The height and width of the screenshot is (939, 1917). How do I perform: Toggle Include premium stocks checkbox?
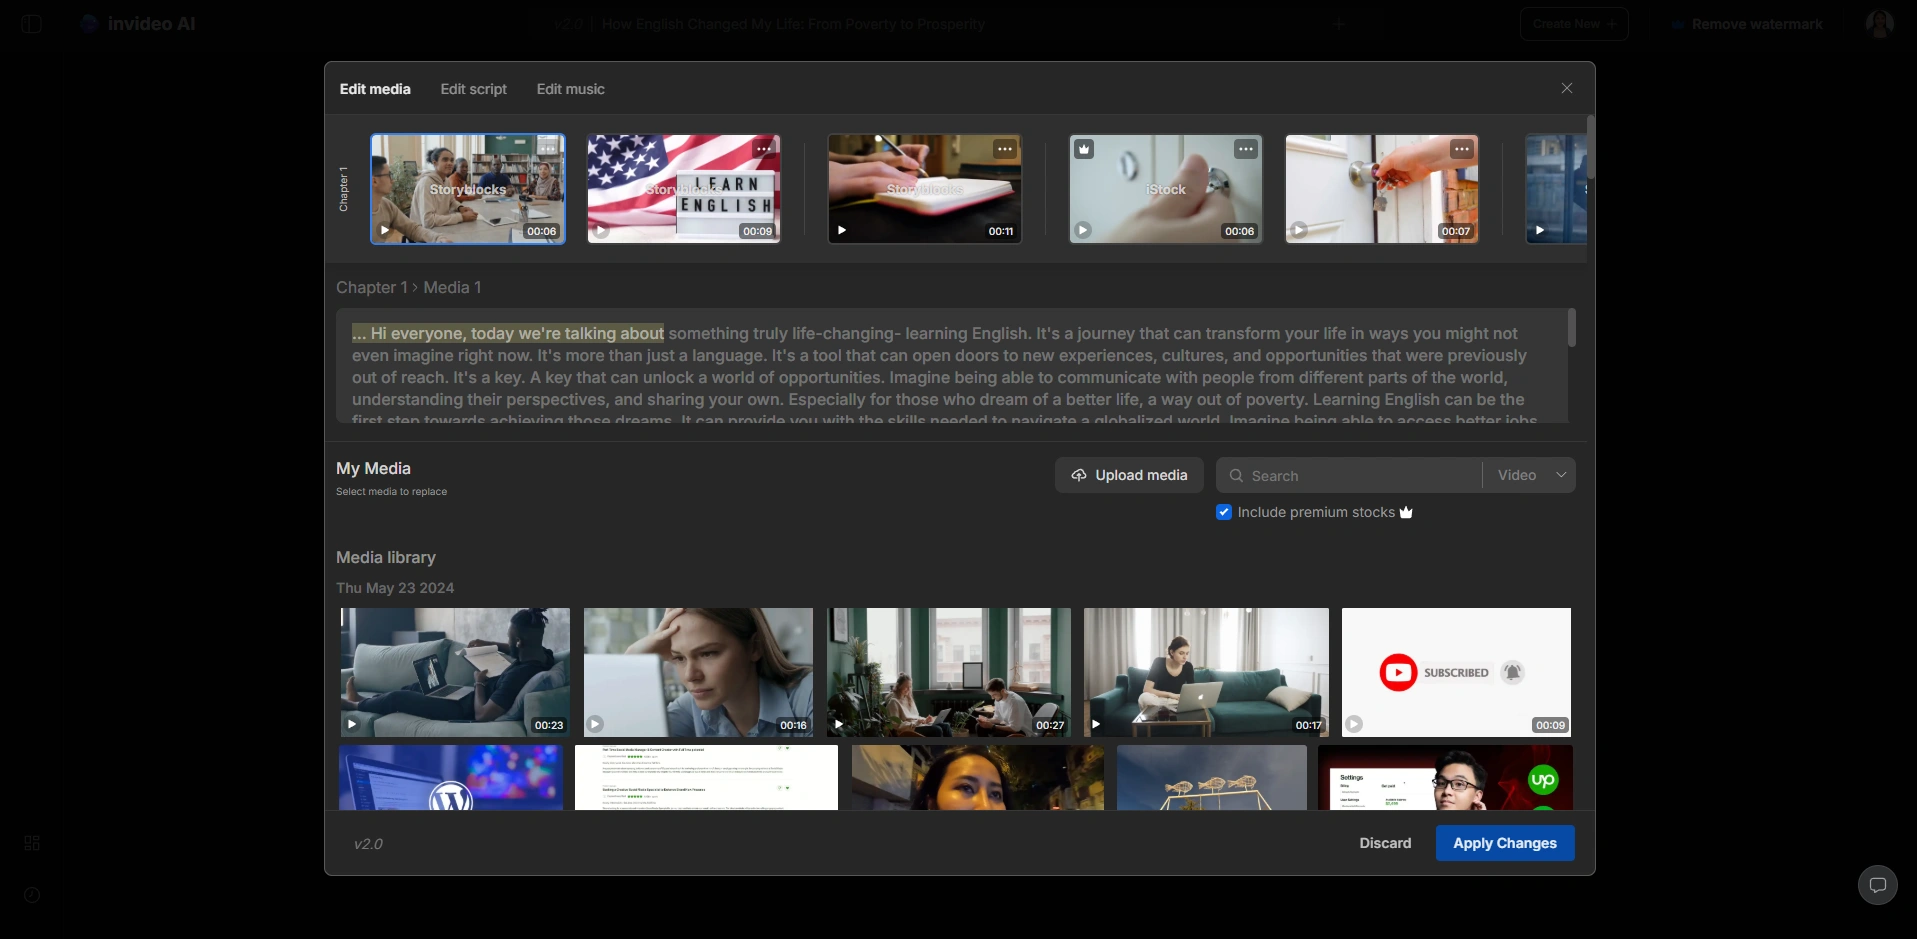(1224, 512)
